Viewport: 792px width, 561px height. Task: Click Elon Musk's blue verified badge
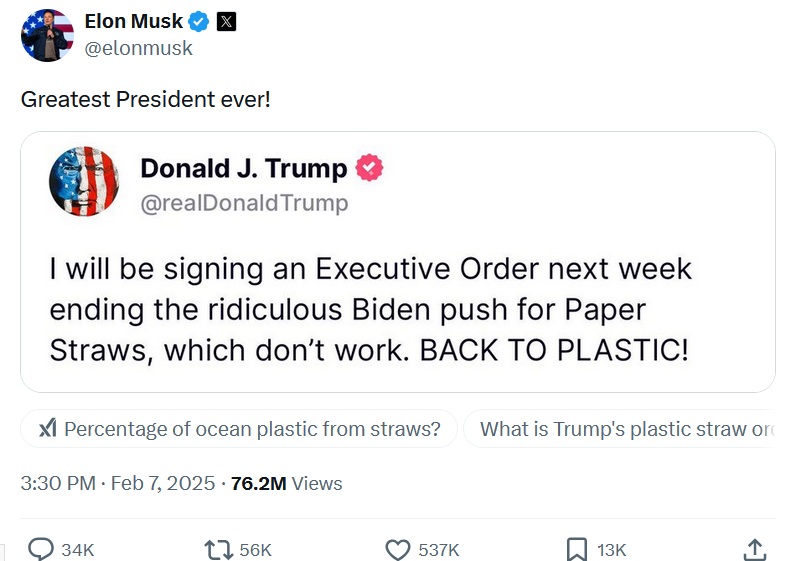pyautogui.click(x=200, y=22)
